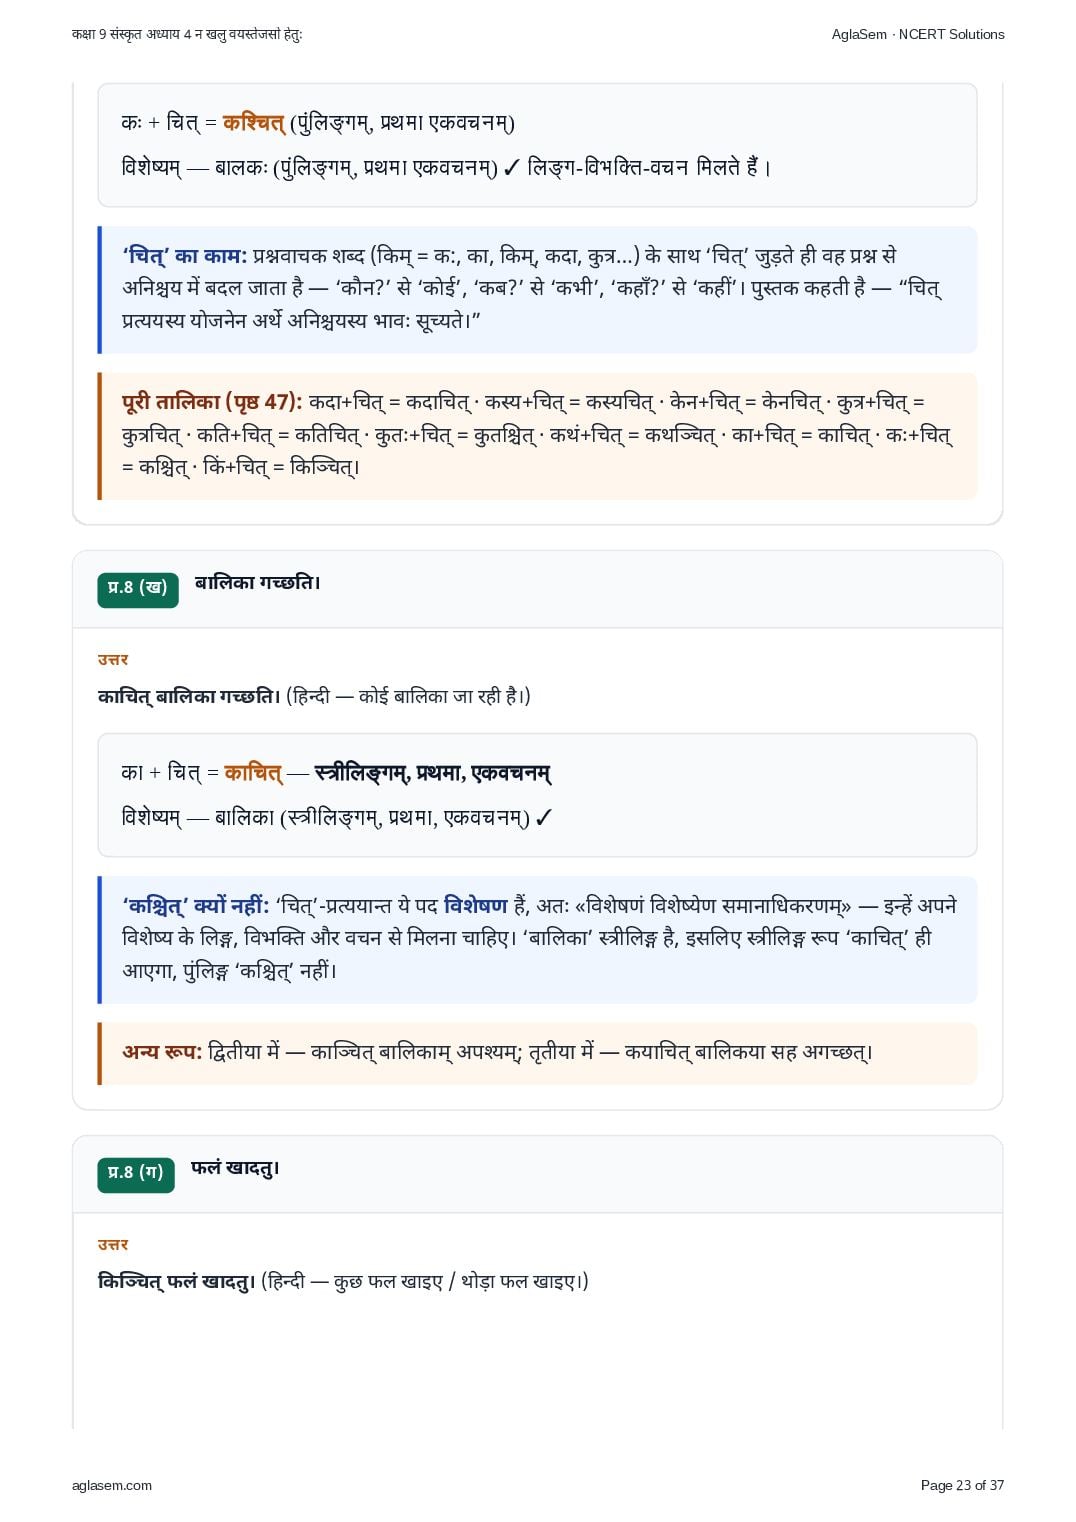Select the orange highlighted word काचित्
This screenshot has width=1076, height=1522.
[x=253, y=773]
